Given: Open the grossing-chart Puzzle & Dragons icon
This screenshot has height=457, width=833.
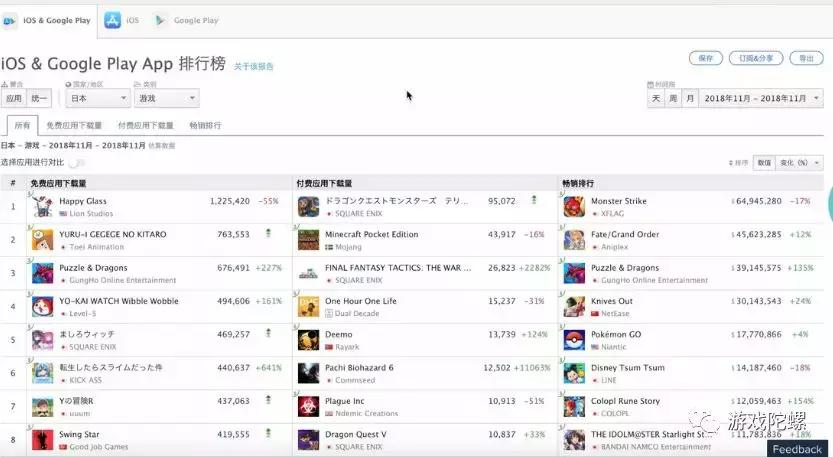Looking at the screenshot, I should (574, 273).
